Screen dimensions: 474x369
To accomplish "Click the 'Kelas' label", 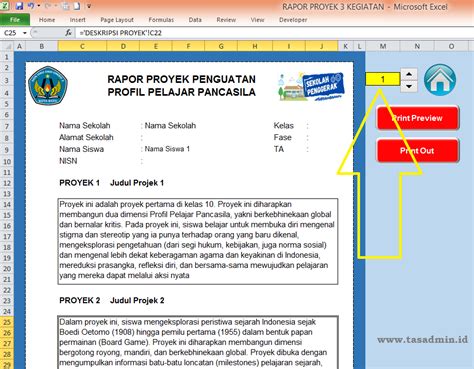I will [284, 126].
